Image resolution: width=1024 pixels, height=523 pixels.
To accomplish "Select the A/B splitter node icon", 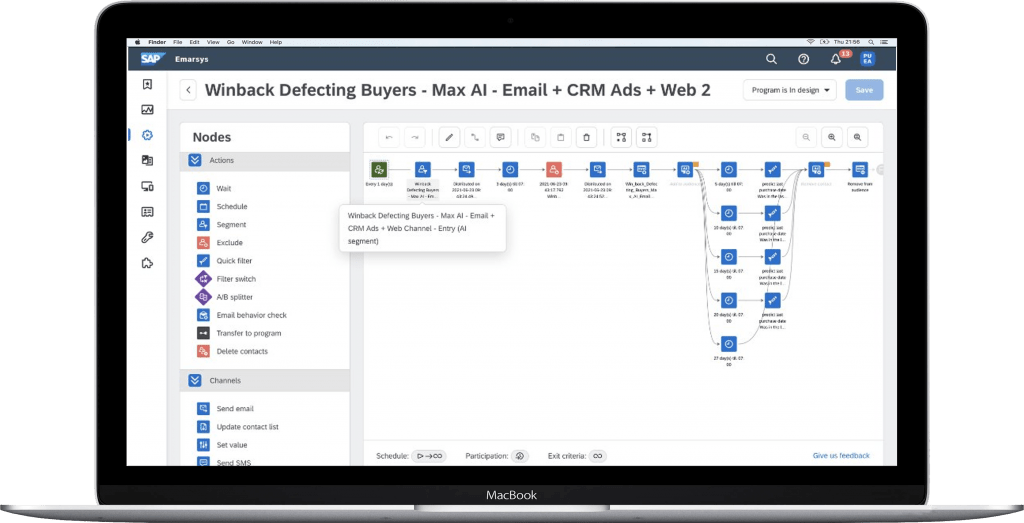I will [203, 297].
